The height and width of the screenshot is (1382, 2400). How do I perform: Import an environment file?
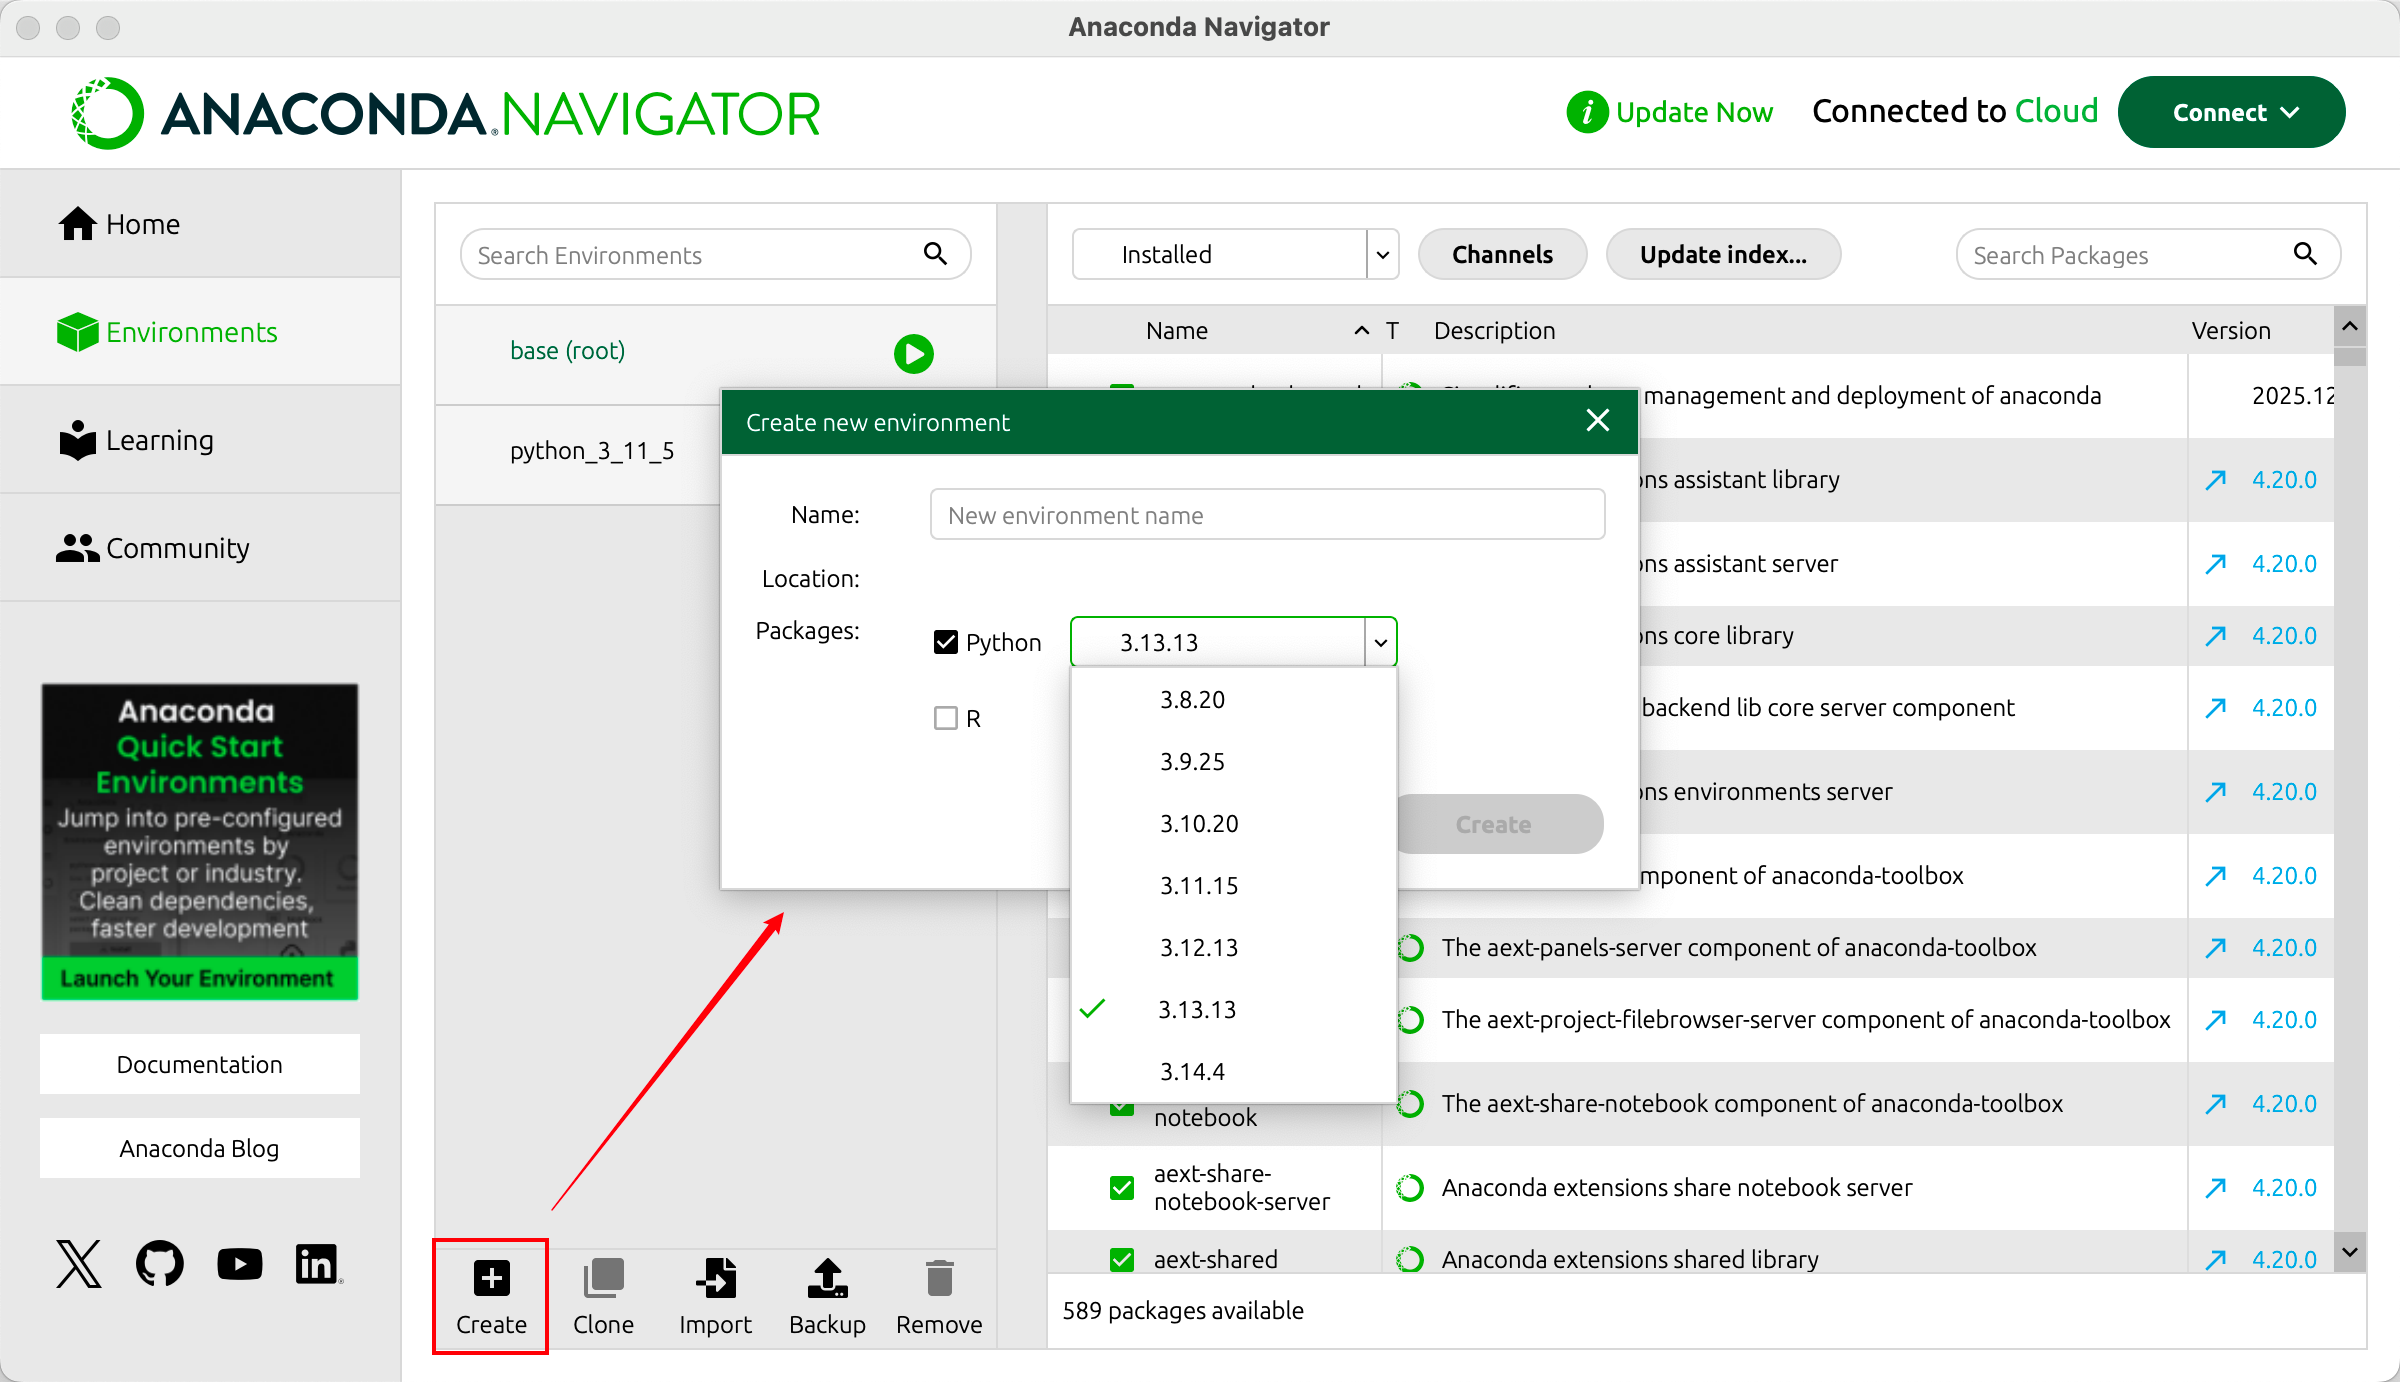click(715, 1297)
